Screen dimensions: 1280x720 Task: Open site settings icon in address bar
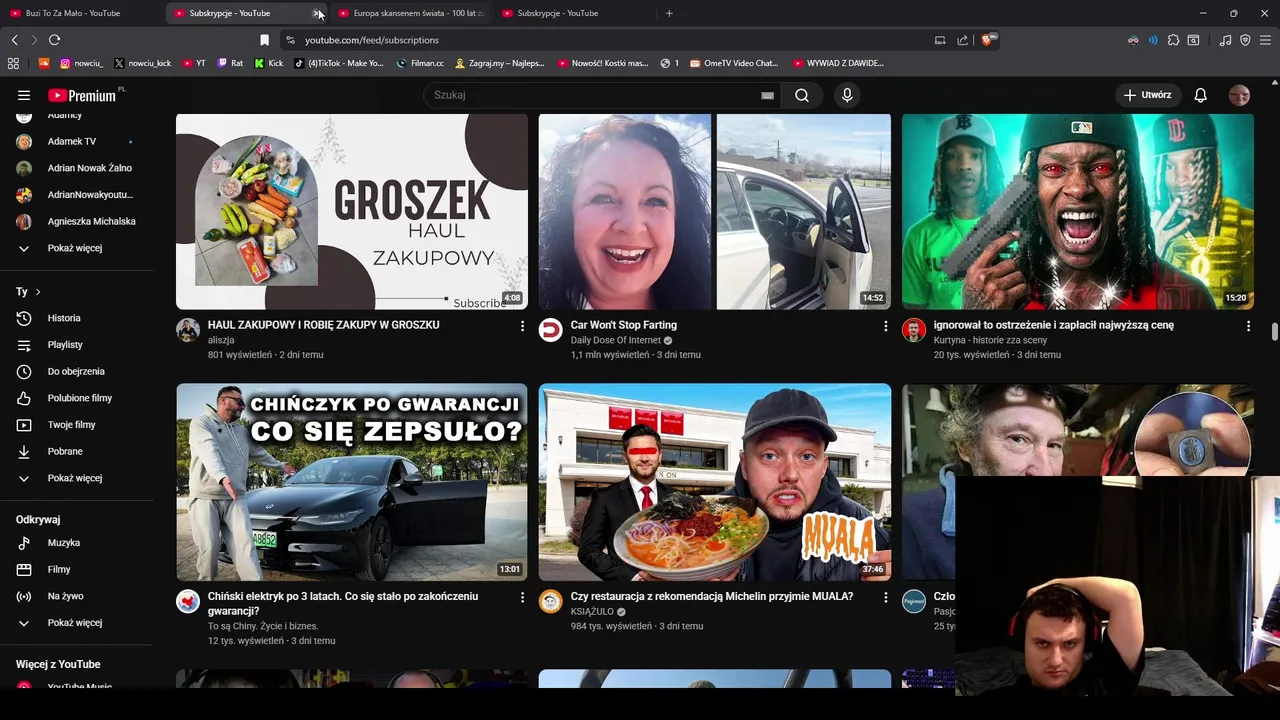pyautogui.click(x=290, y=40)
